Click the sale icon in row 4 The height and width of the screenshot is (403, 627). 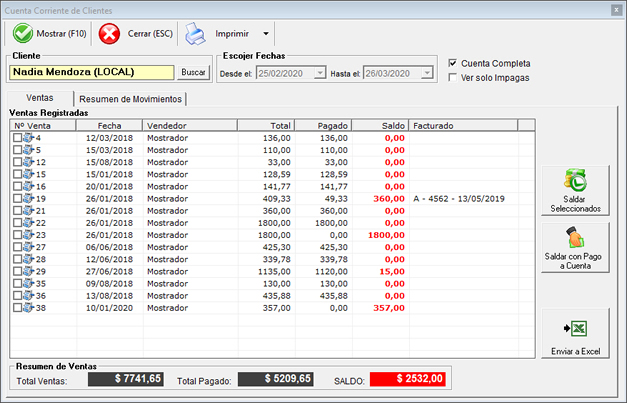[28, 138]
